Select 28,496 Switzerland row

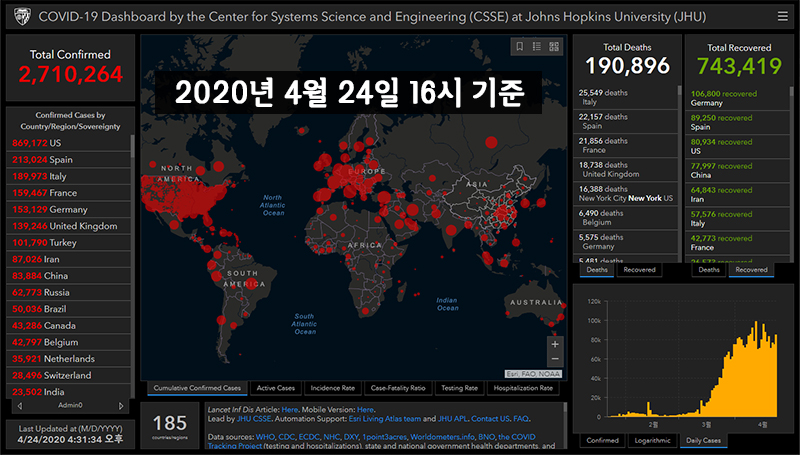coord(69,375)
